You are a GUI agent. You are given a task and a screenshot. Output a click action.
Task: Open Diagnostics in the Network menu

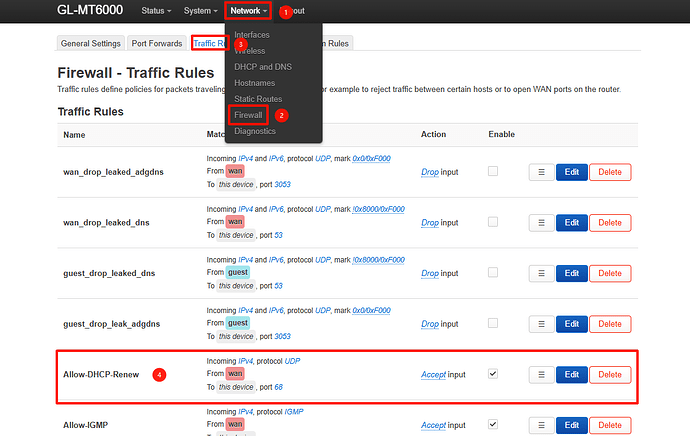click(253, 131)
